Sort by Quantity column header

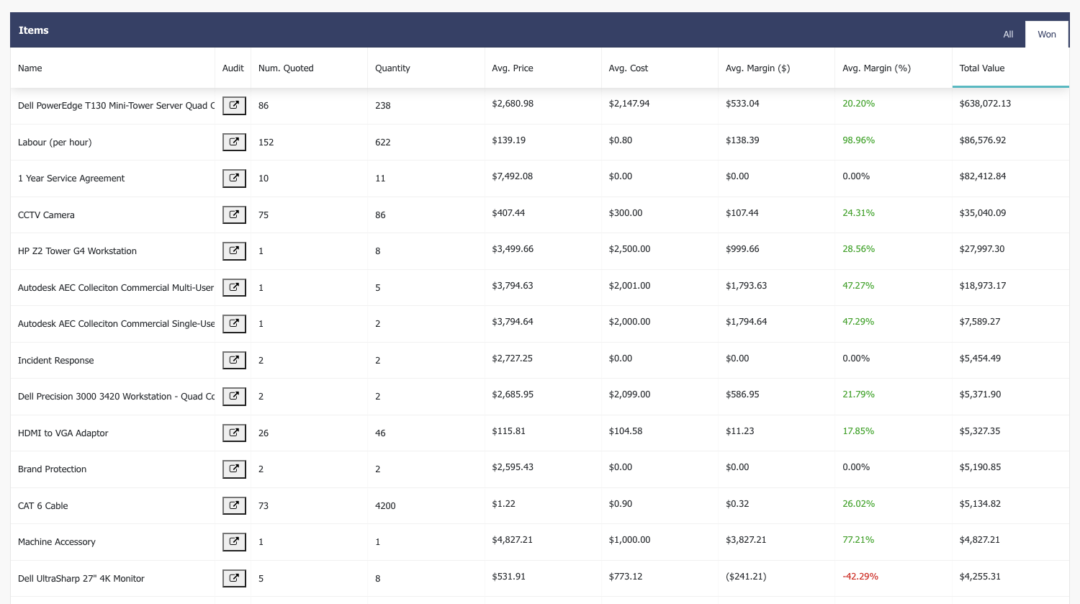point(393,68)
